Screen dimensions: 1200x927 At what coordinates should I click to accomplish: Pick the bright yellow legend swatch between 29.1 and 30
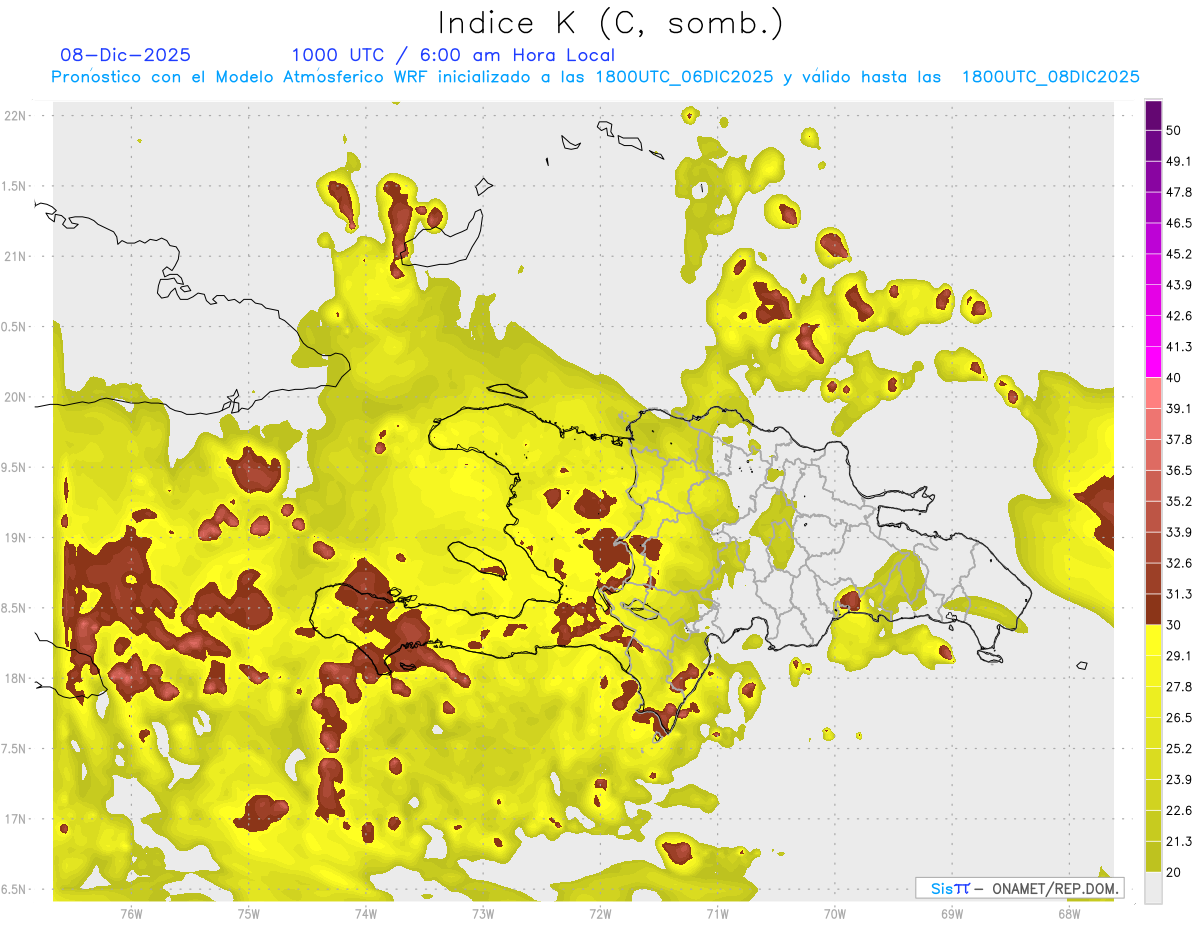pos(1153,640)
